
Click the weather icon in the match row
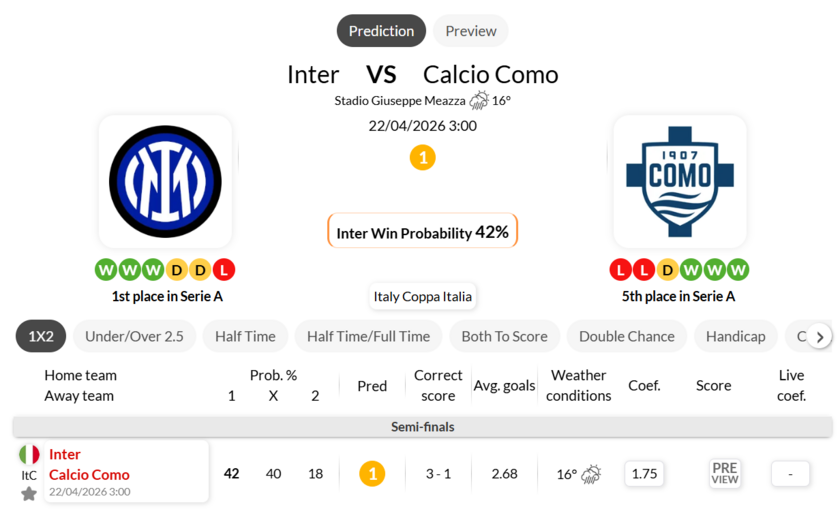click(591, 474)
